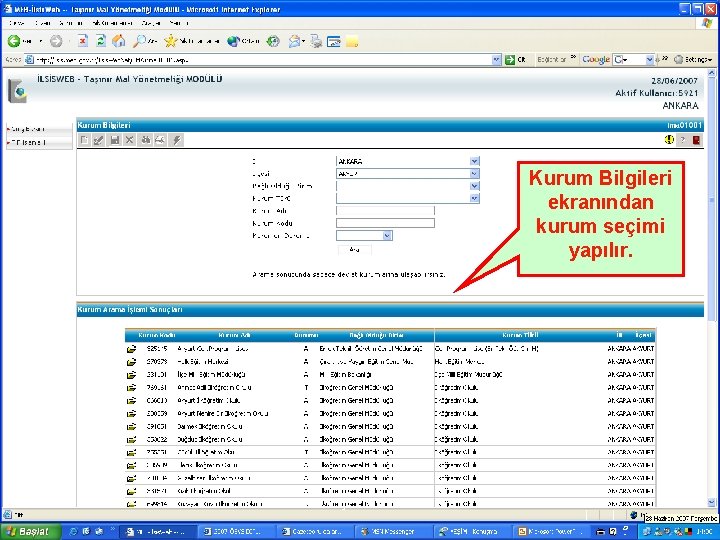Open folder icon for row 925115
Screen dimensions: 720x540
pyautogui.click(x=131, y=349)
